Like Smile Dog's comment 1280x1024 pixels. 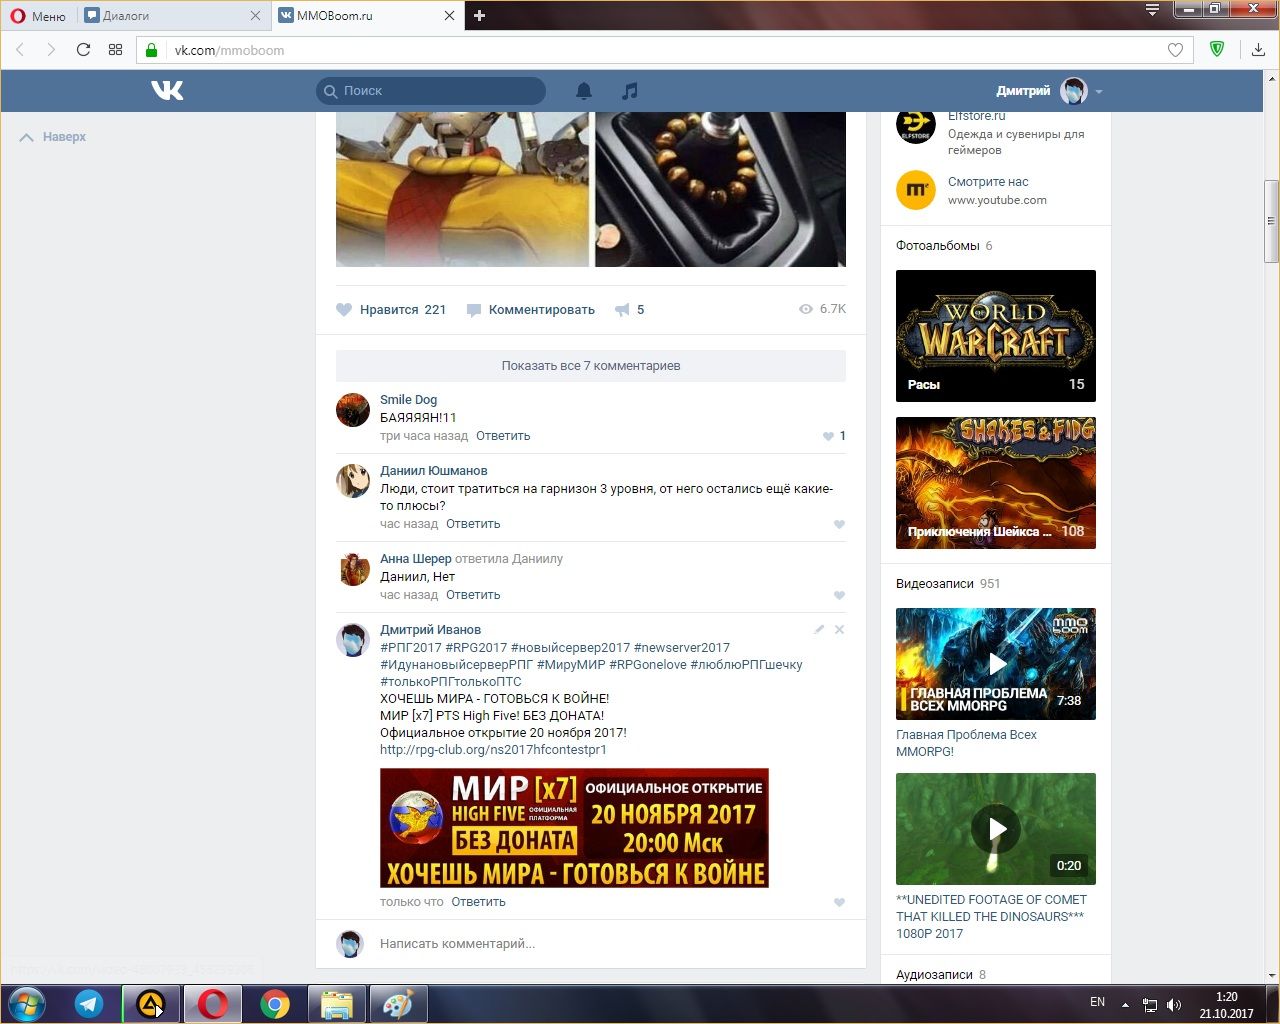pos(828,436)
